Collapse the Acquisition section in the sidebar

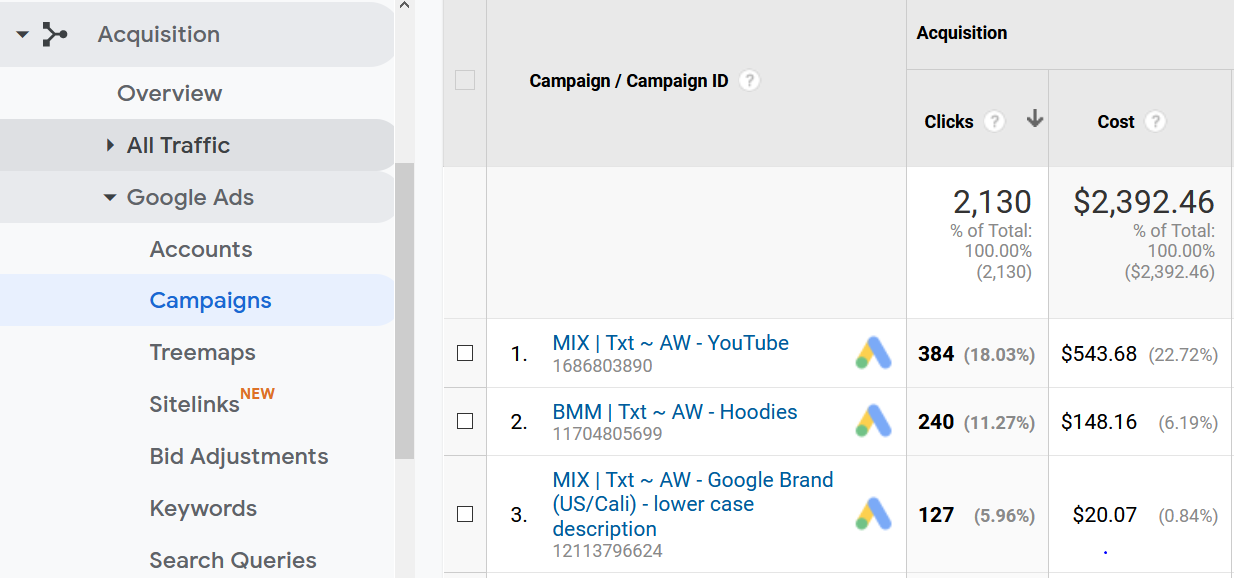point(21,33)
